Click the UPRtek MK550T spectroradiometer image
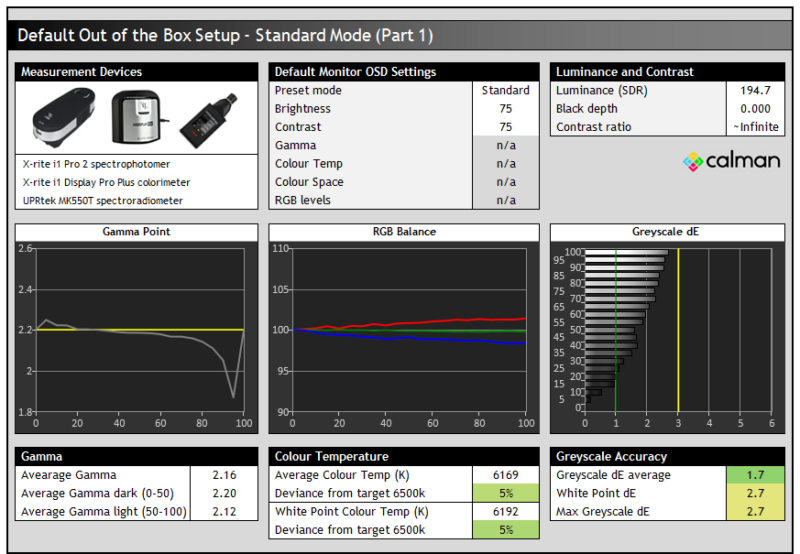 (x=211, y=117)
